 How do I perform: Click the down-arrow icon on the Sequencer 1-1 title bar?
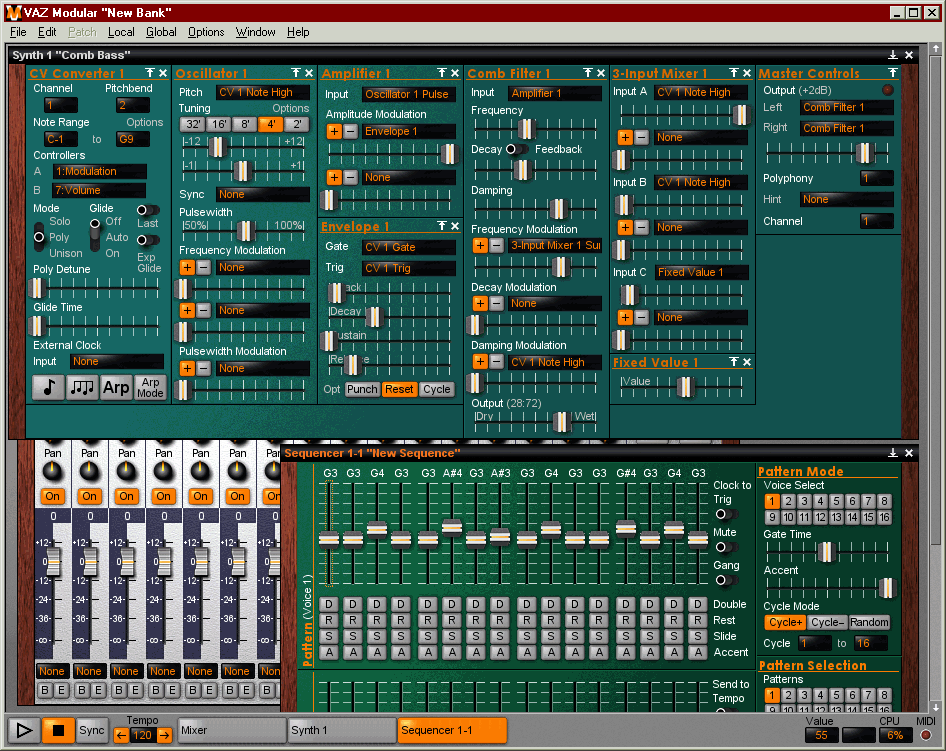[x=893, y=453]
